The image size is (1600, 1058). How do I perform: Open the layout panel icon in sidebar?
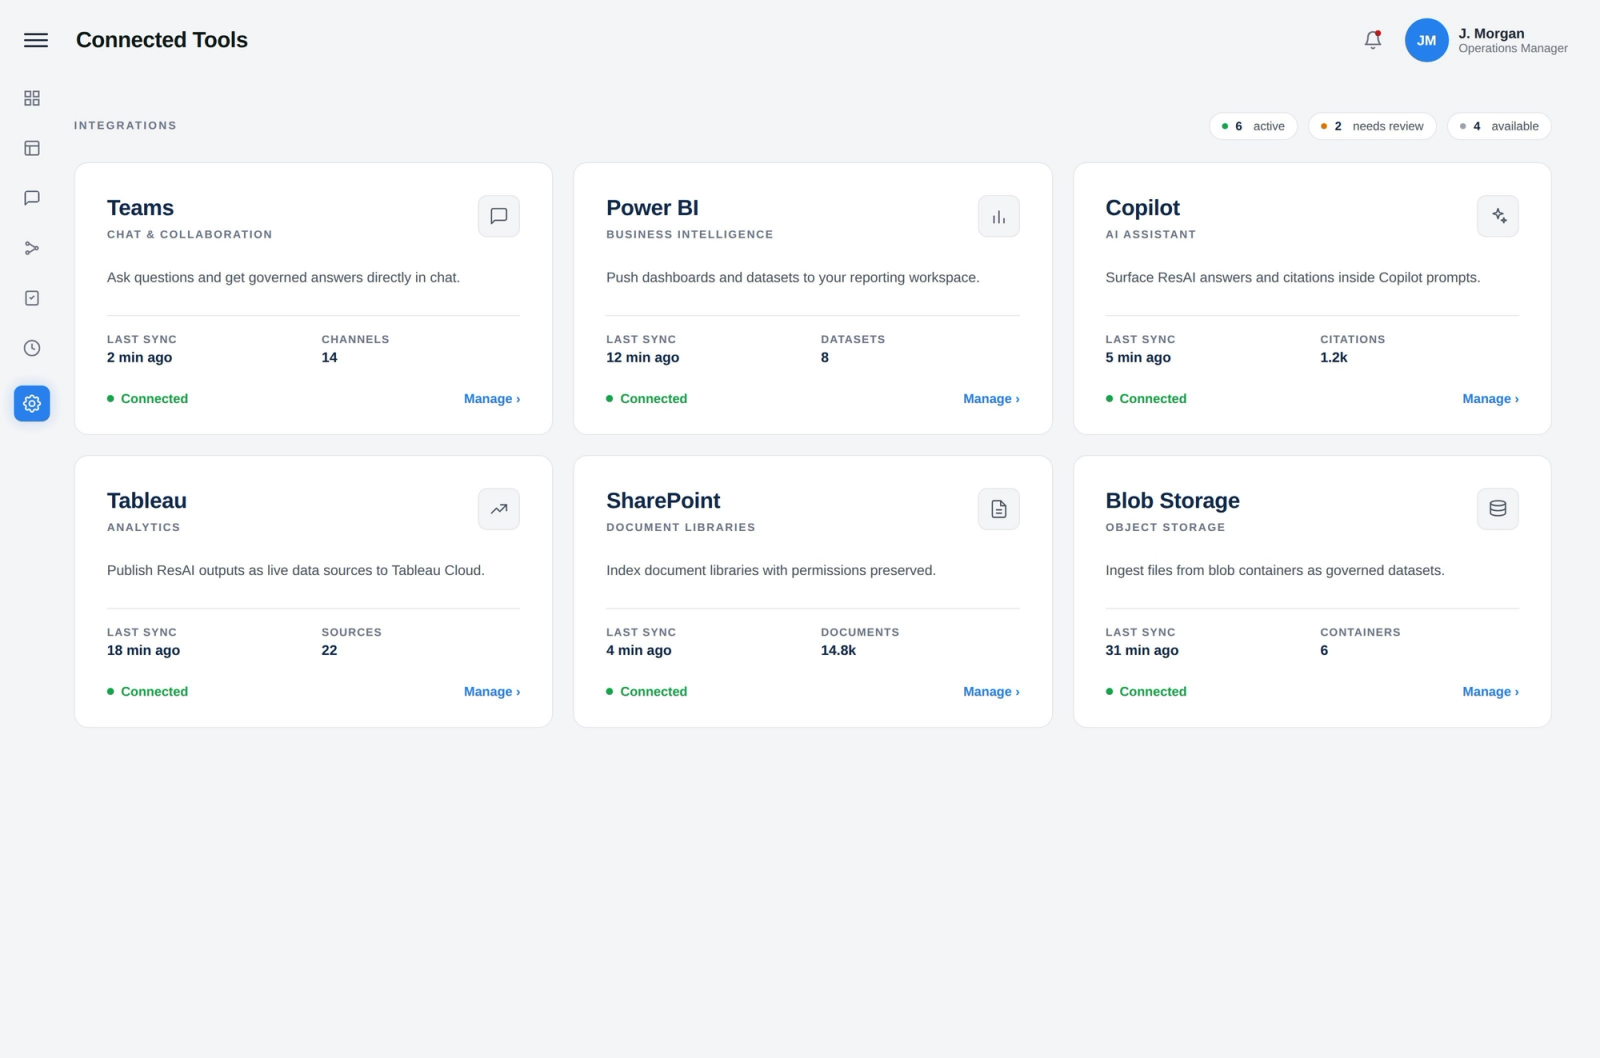32,148
